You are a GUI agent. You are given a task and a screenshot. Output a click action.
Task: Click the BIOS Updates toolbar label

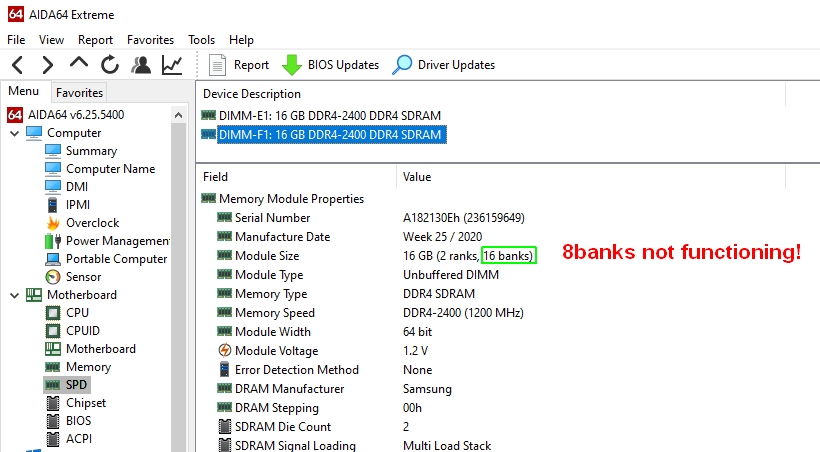point(343,65)
